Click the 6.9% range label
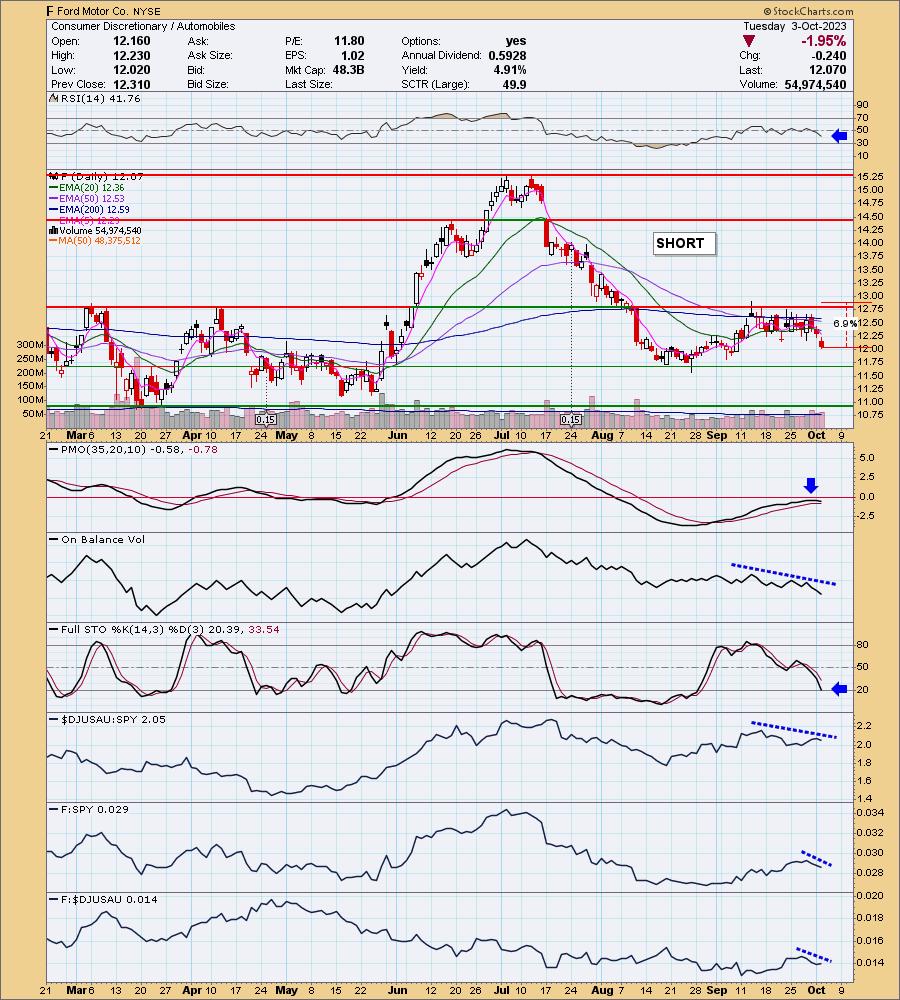900x1000 pixels. click(845, 323)
